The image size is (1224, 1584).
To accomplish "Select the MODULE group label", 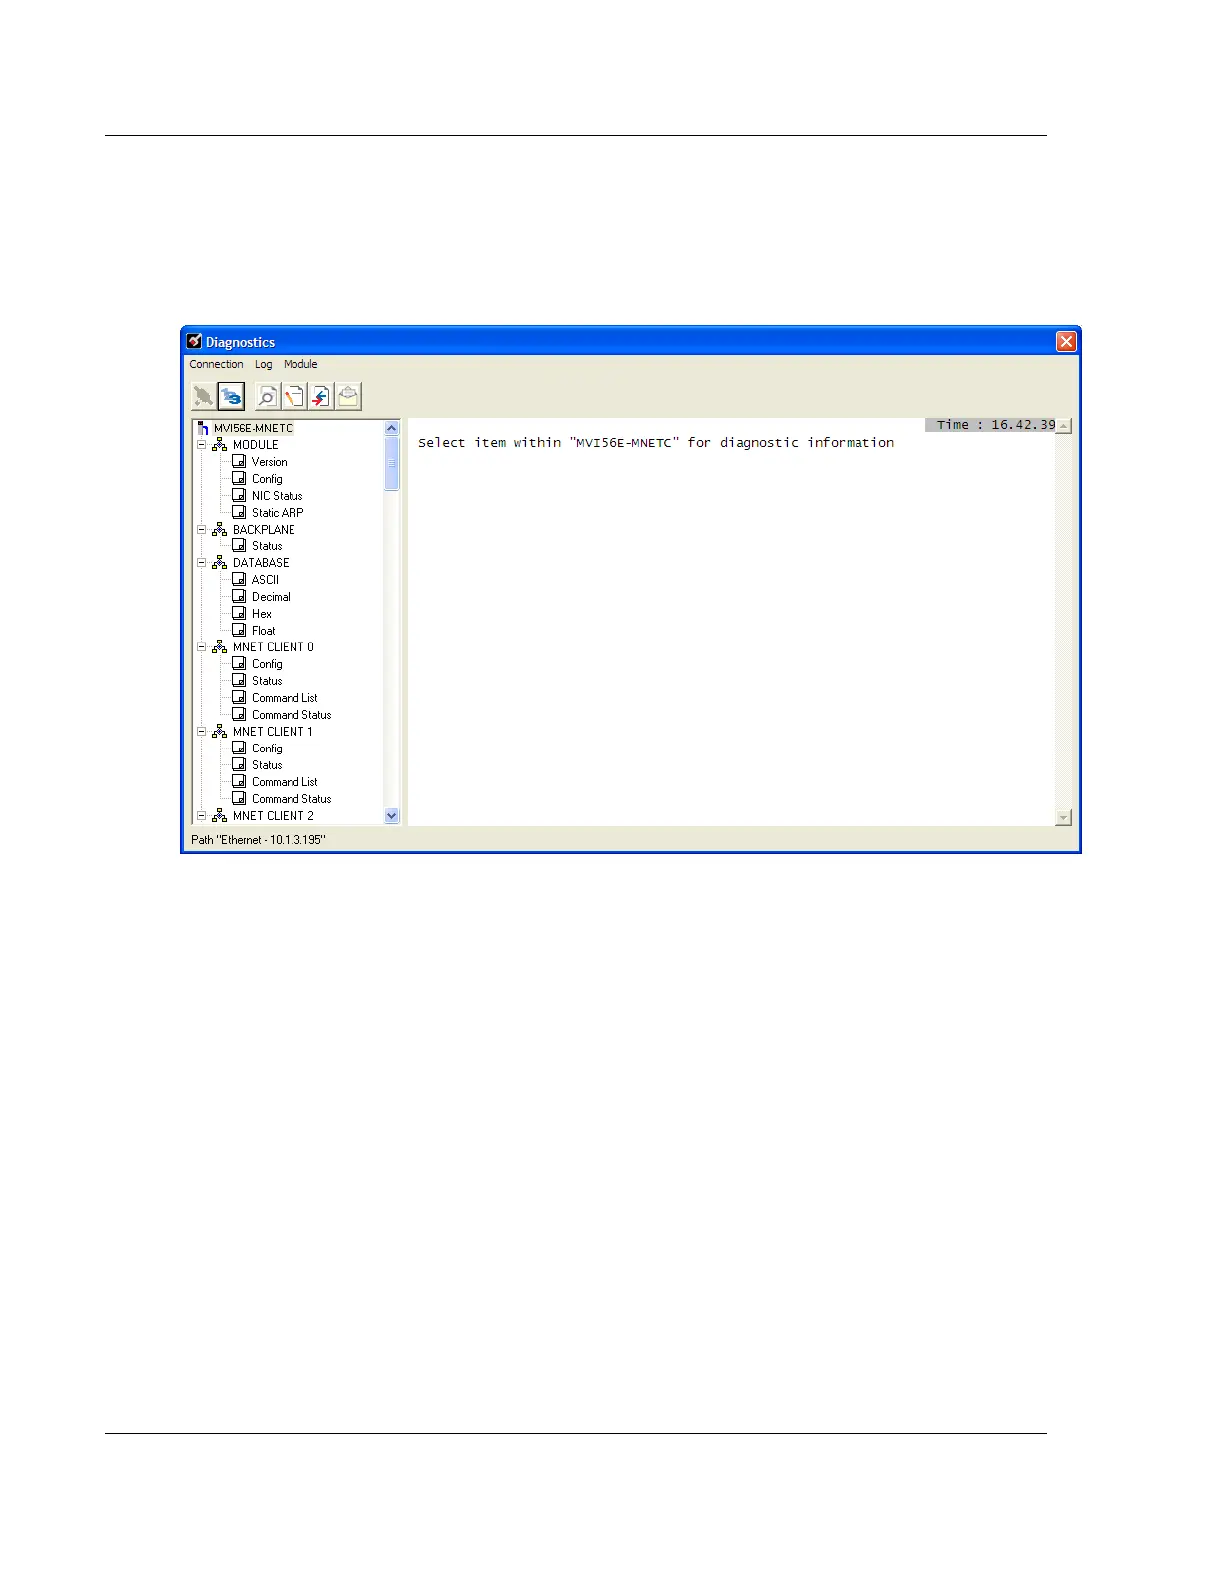I will [256, 445].
